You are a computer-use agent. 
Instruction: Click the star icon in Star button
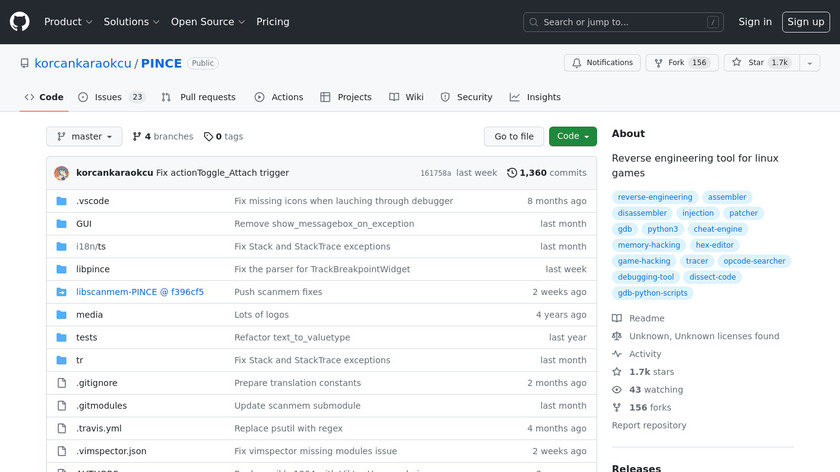737,63
